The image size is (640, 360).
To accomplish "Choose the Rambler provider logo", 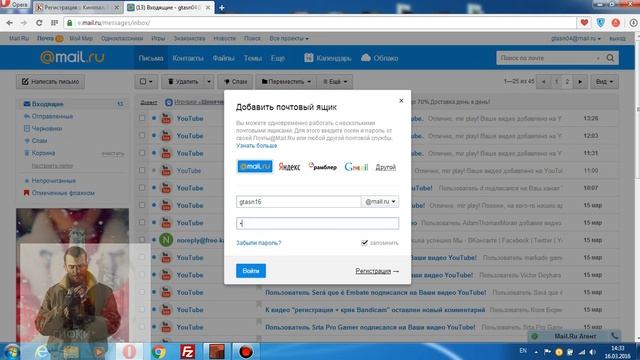I will point(323,167).
